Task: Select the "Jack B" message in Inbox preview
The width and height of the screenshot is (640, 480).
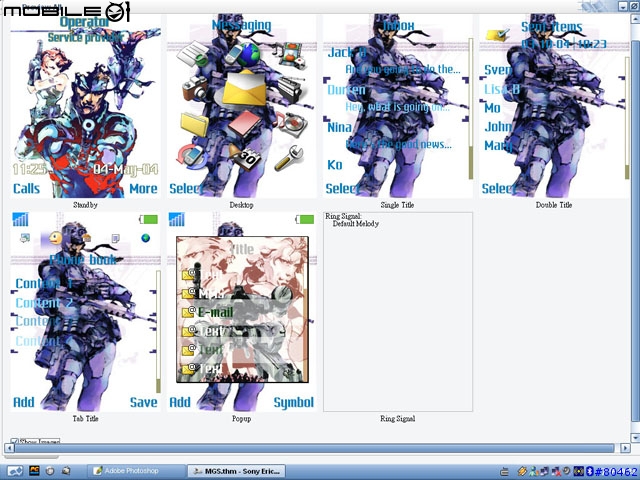Action: (x=347, y=53)
